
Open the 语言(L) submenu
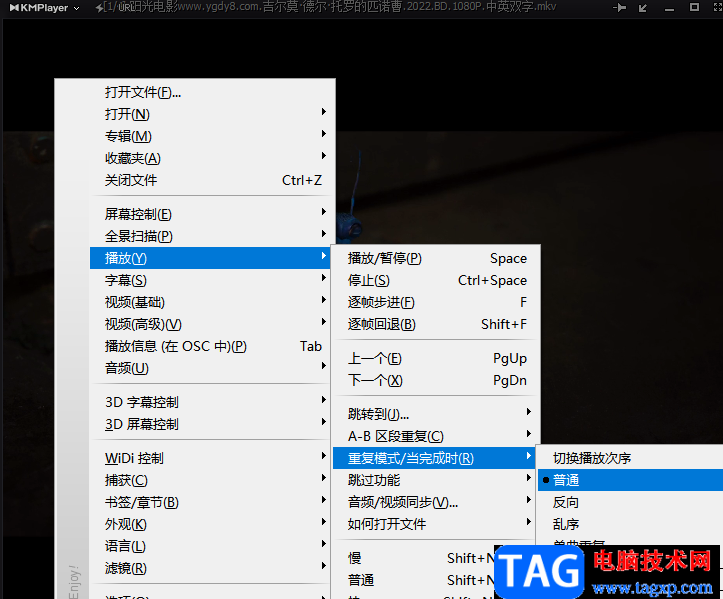click(210, 546)
